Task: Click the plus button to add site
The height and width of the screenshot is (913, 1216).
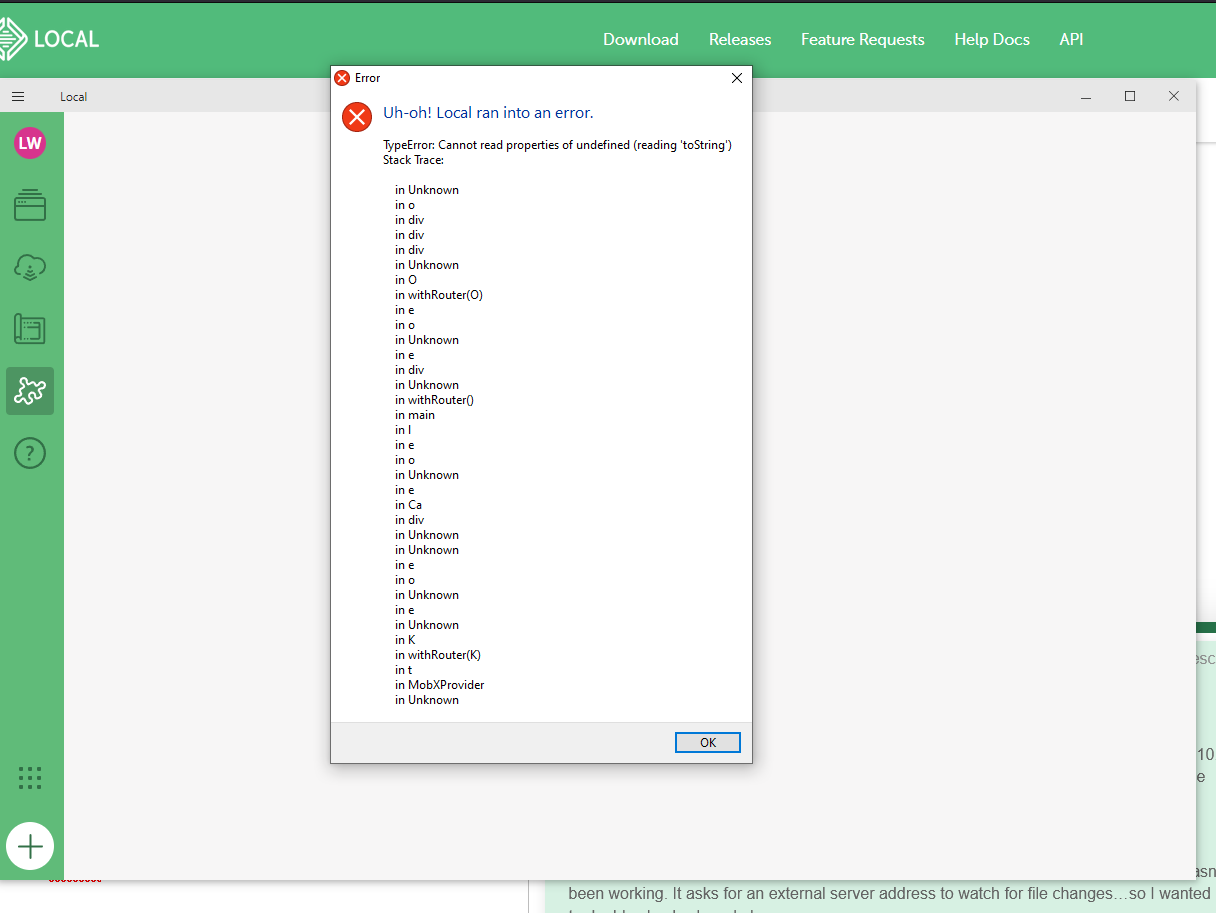Action: tap(30, 847)
